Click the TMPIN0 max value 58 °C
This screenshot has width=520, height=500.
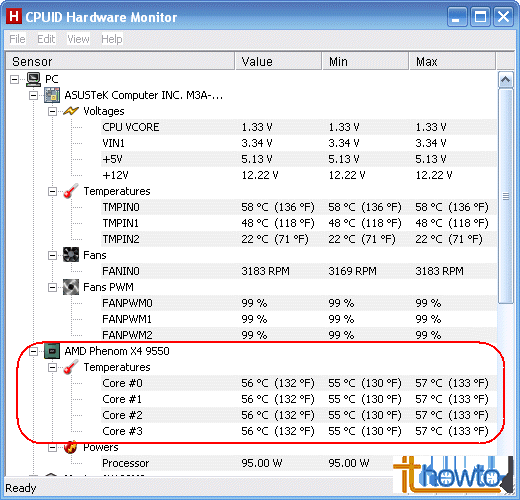pos(452,207)
